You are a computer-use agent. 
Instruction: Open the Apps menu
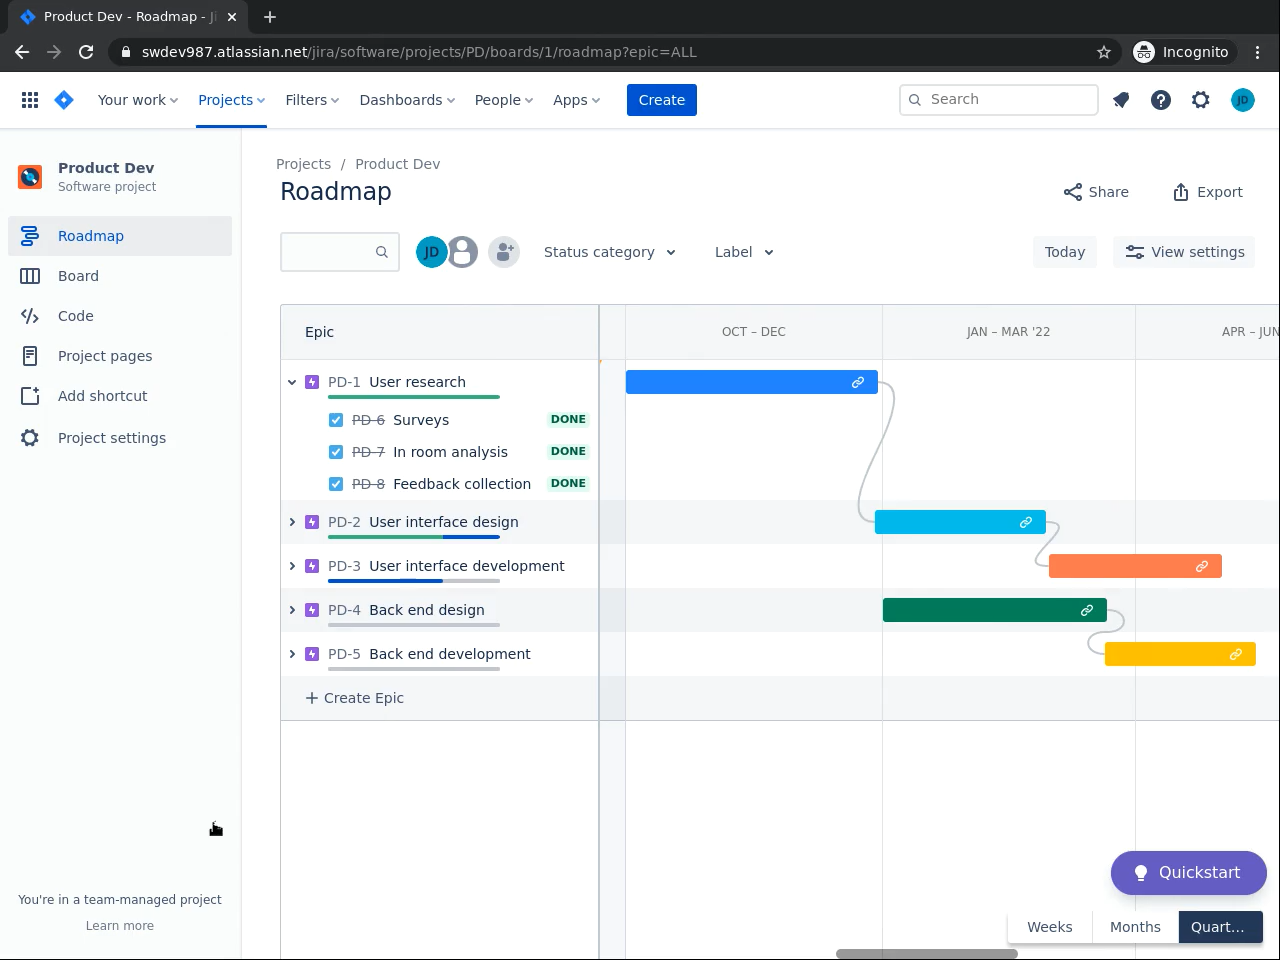pos(576,100)
